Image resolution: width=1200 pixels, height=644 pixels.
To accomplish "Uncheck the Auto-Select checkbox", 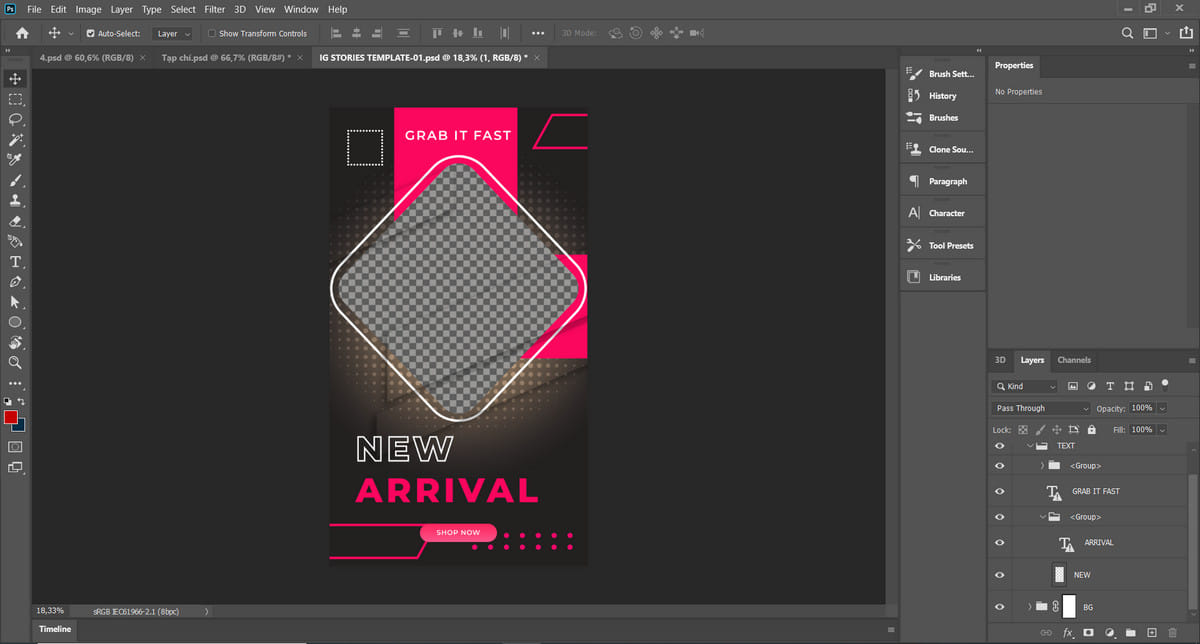I will (90, 33).
